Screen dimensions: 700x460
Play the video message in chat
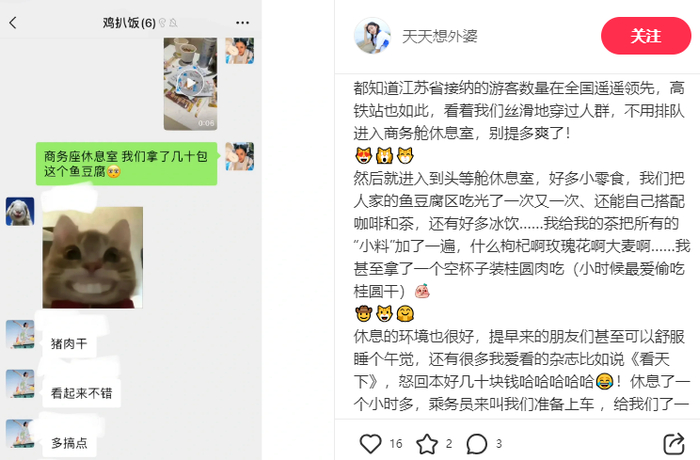(x=191, y=84)
